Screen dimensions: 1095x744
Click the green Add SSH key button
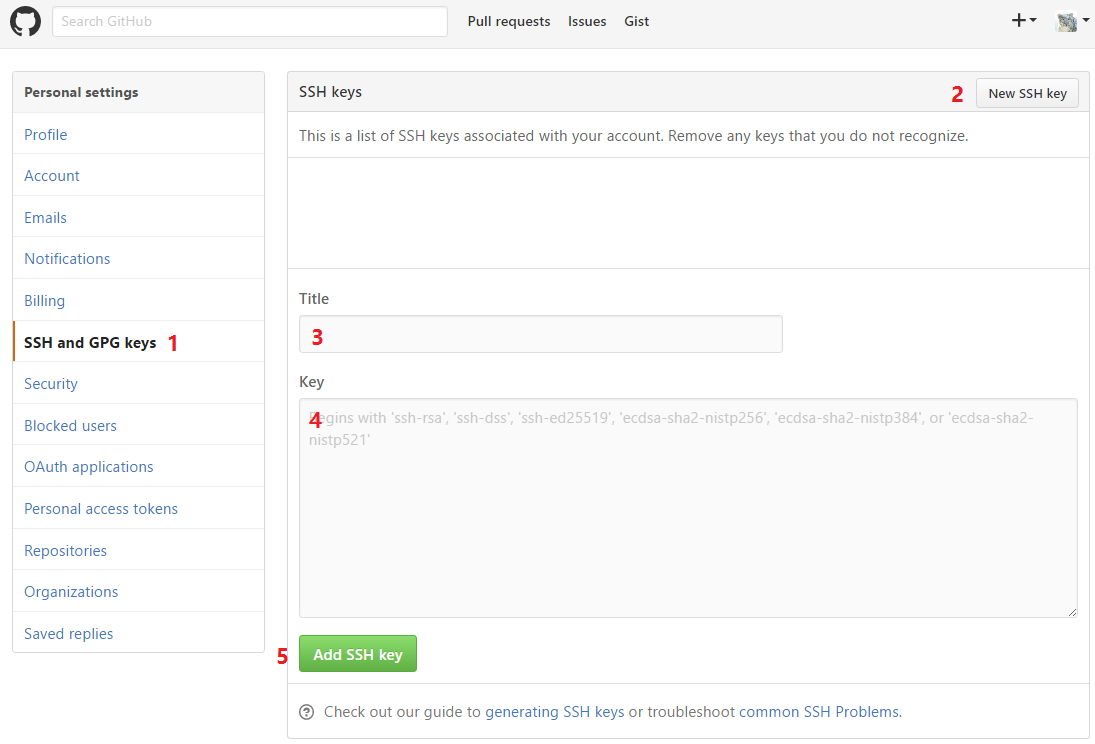pyautogui.click(x=357, y=653)
